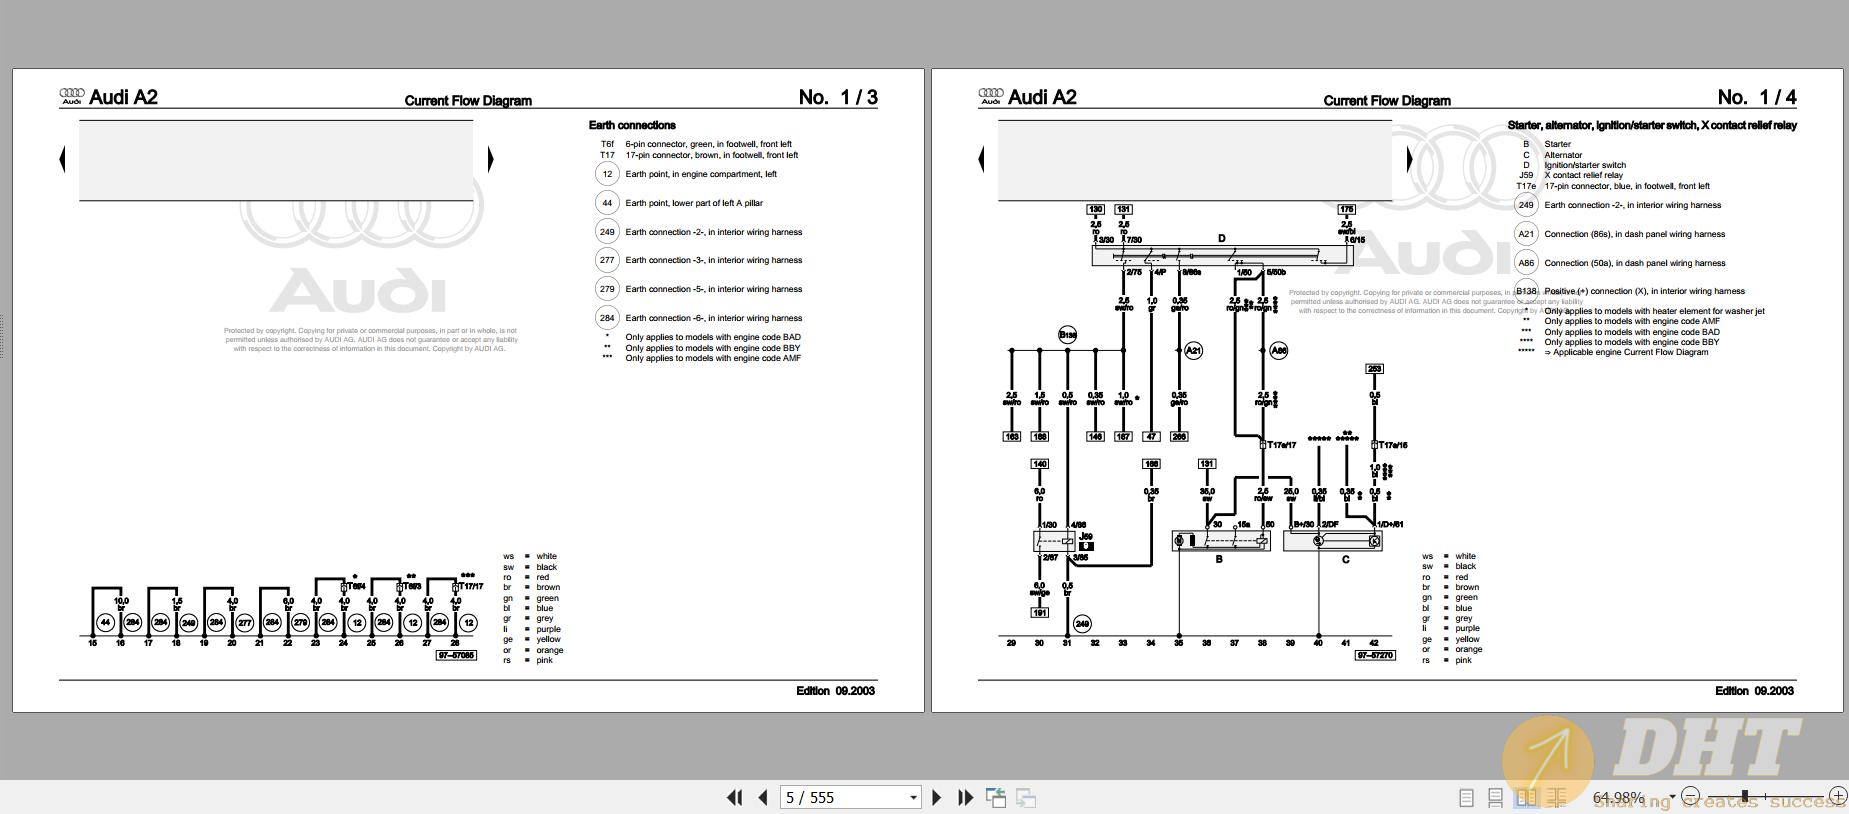This screenshot has height=814, width=1849.
Task: Click diagram reference box 97-57270
Action: [x=1375, y=656]
